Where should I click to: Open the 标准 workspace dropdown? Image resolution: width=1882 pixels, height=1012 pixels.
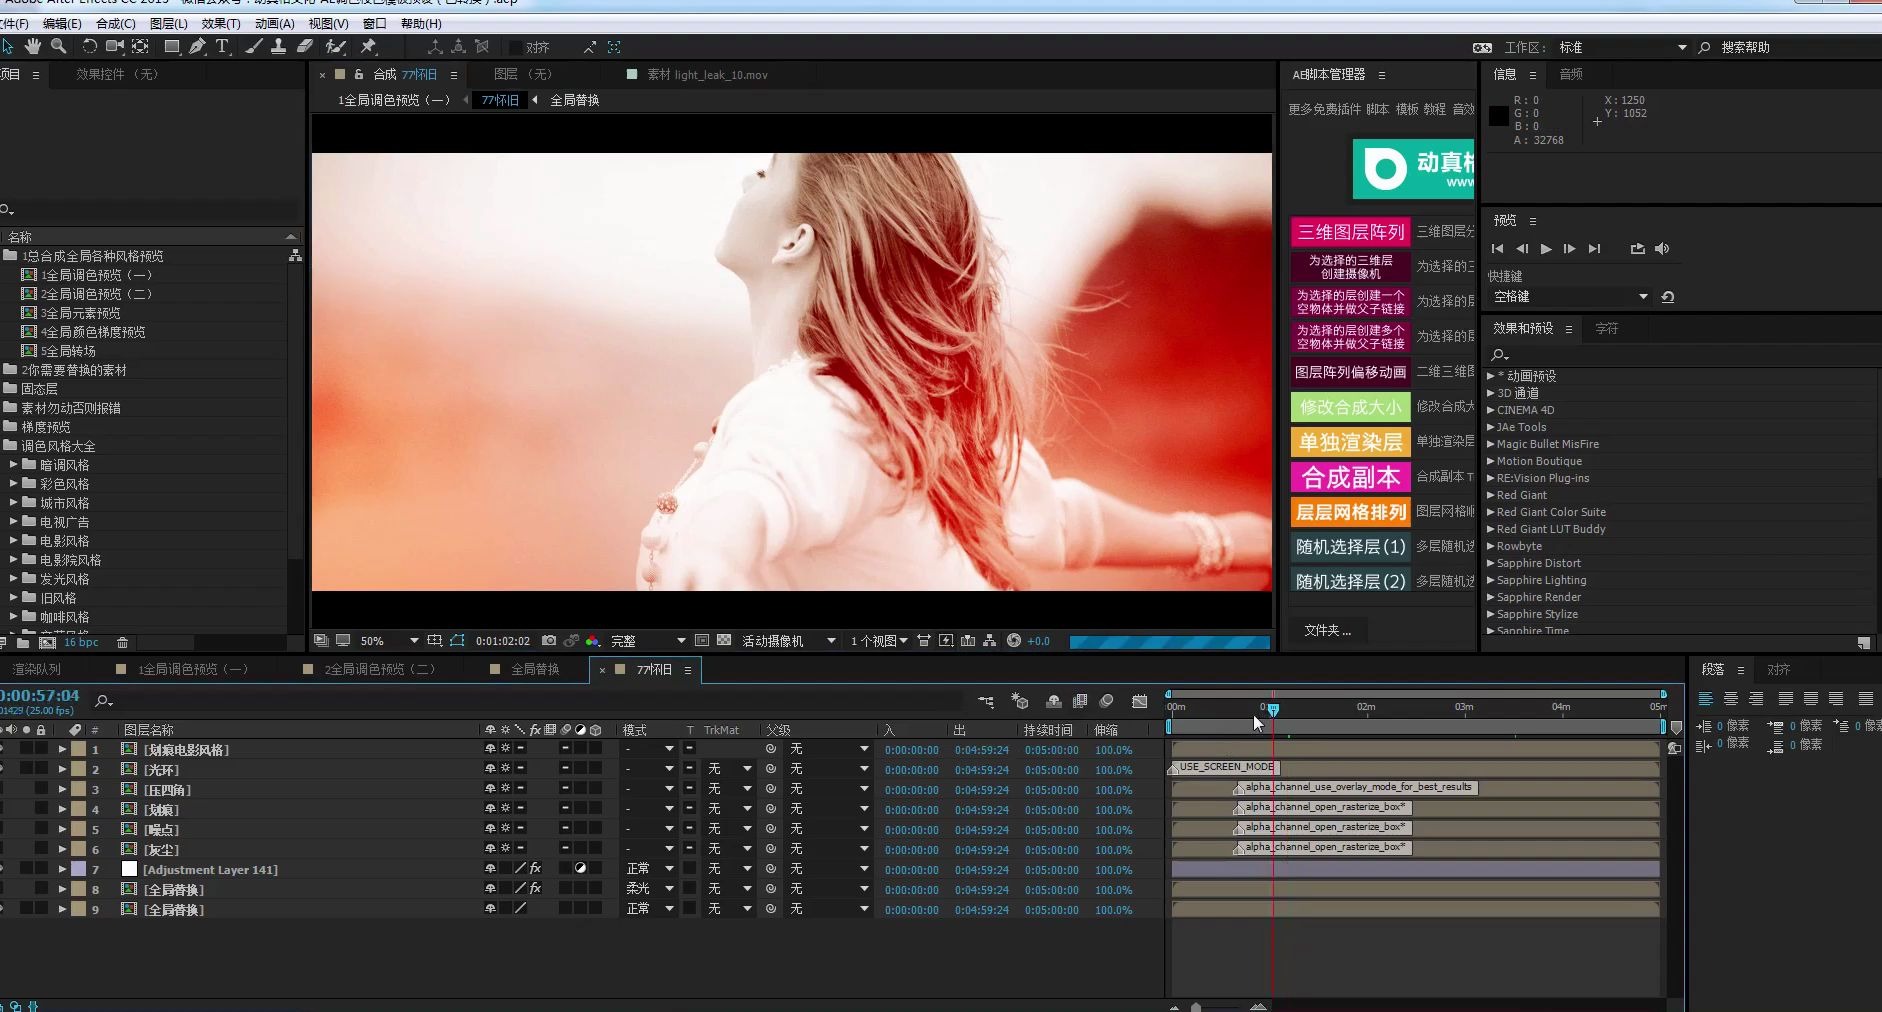[x=1623, y=47]
